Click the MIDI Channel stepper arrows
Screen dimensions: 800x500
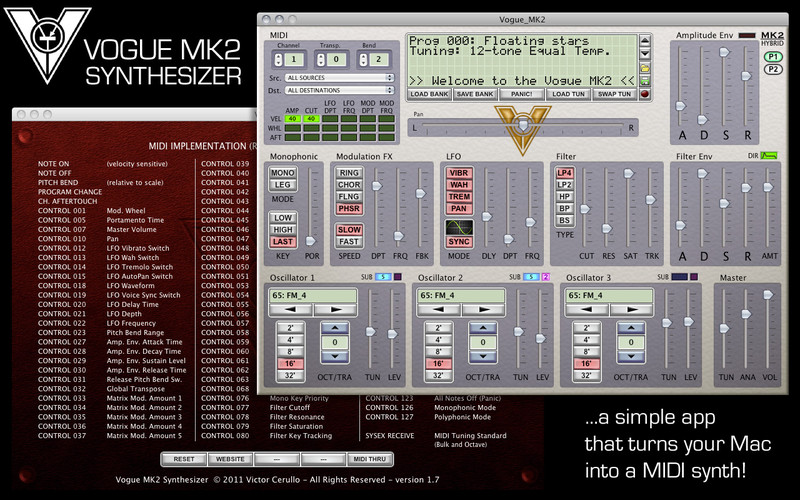(x=278, y=60)
